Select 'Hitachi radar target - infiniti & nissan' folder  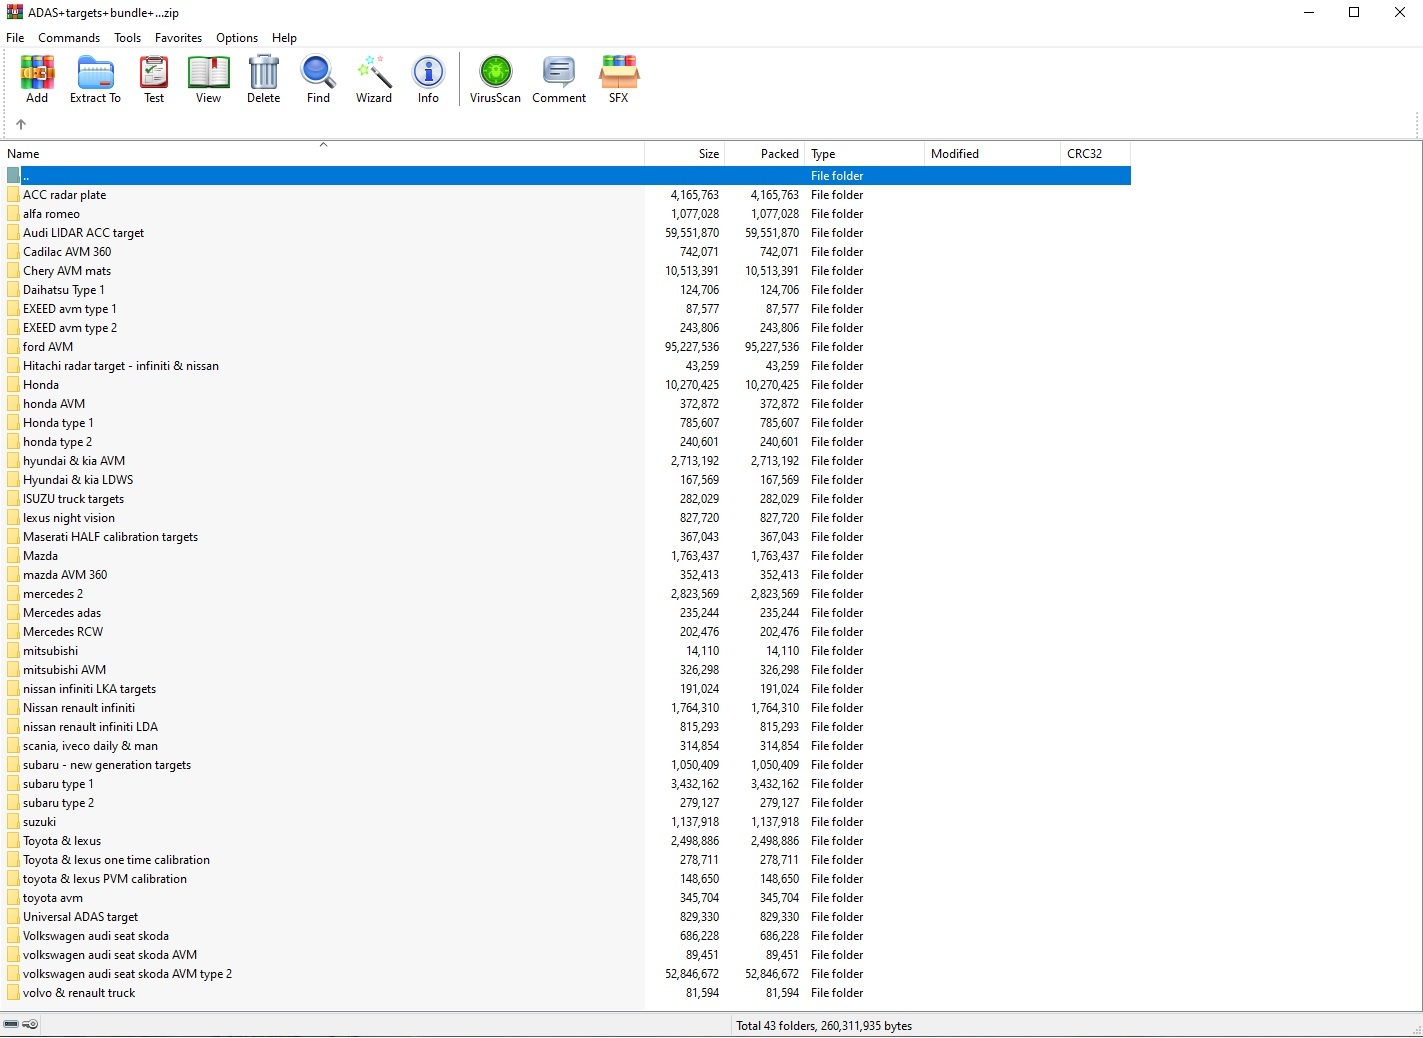pos(121,366)
